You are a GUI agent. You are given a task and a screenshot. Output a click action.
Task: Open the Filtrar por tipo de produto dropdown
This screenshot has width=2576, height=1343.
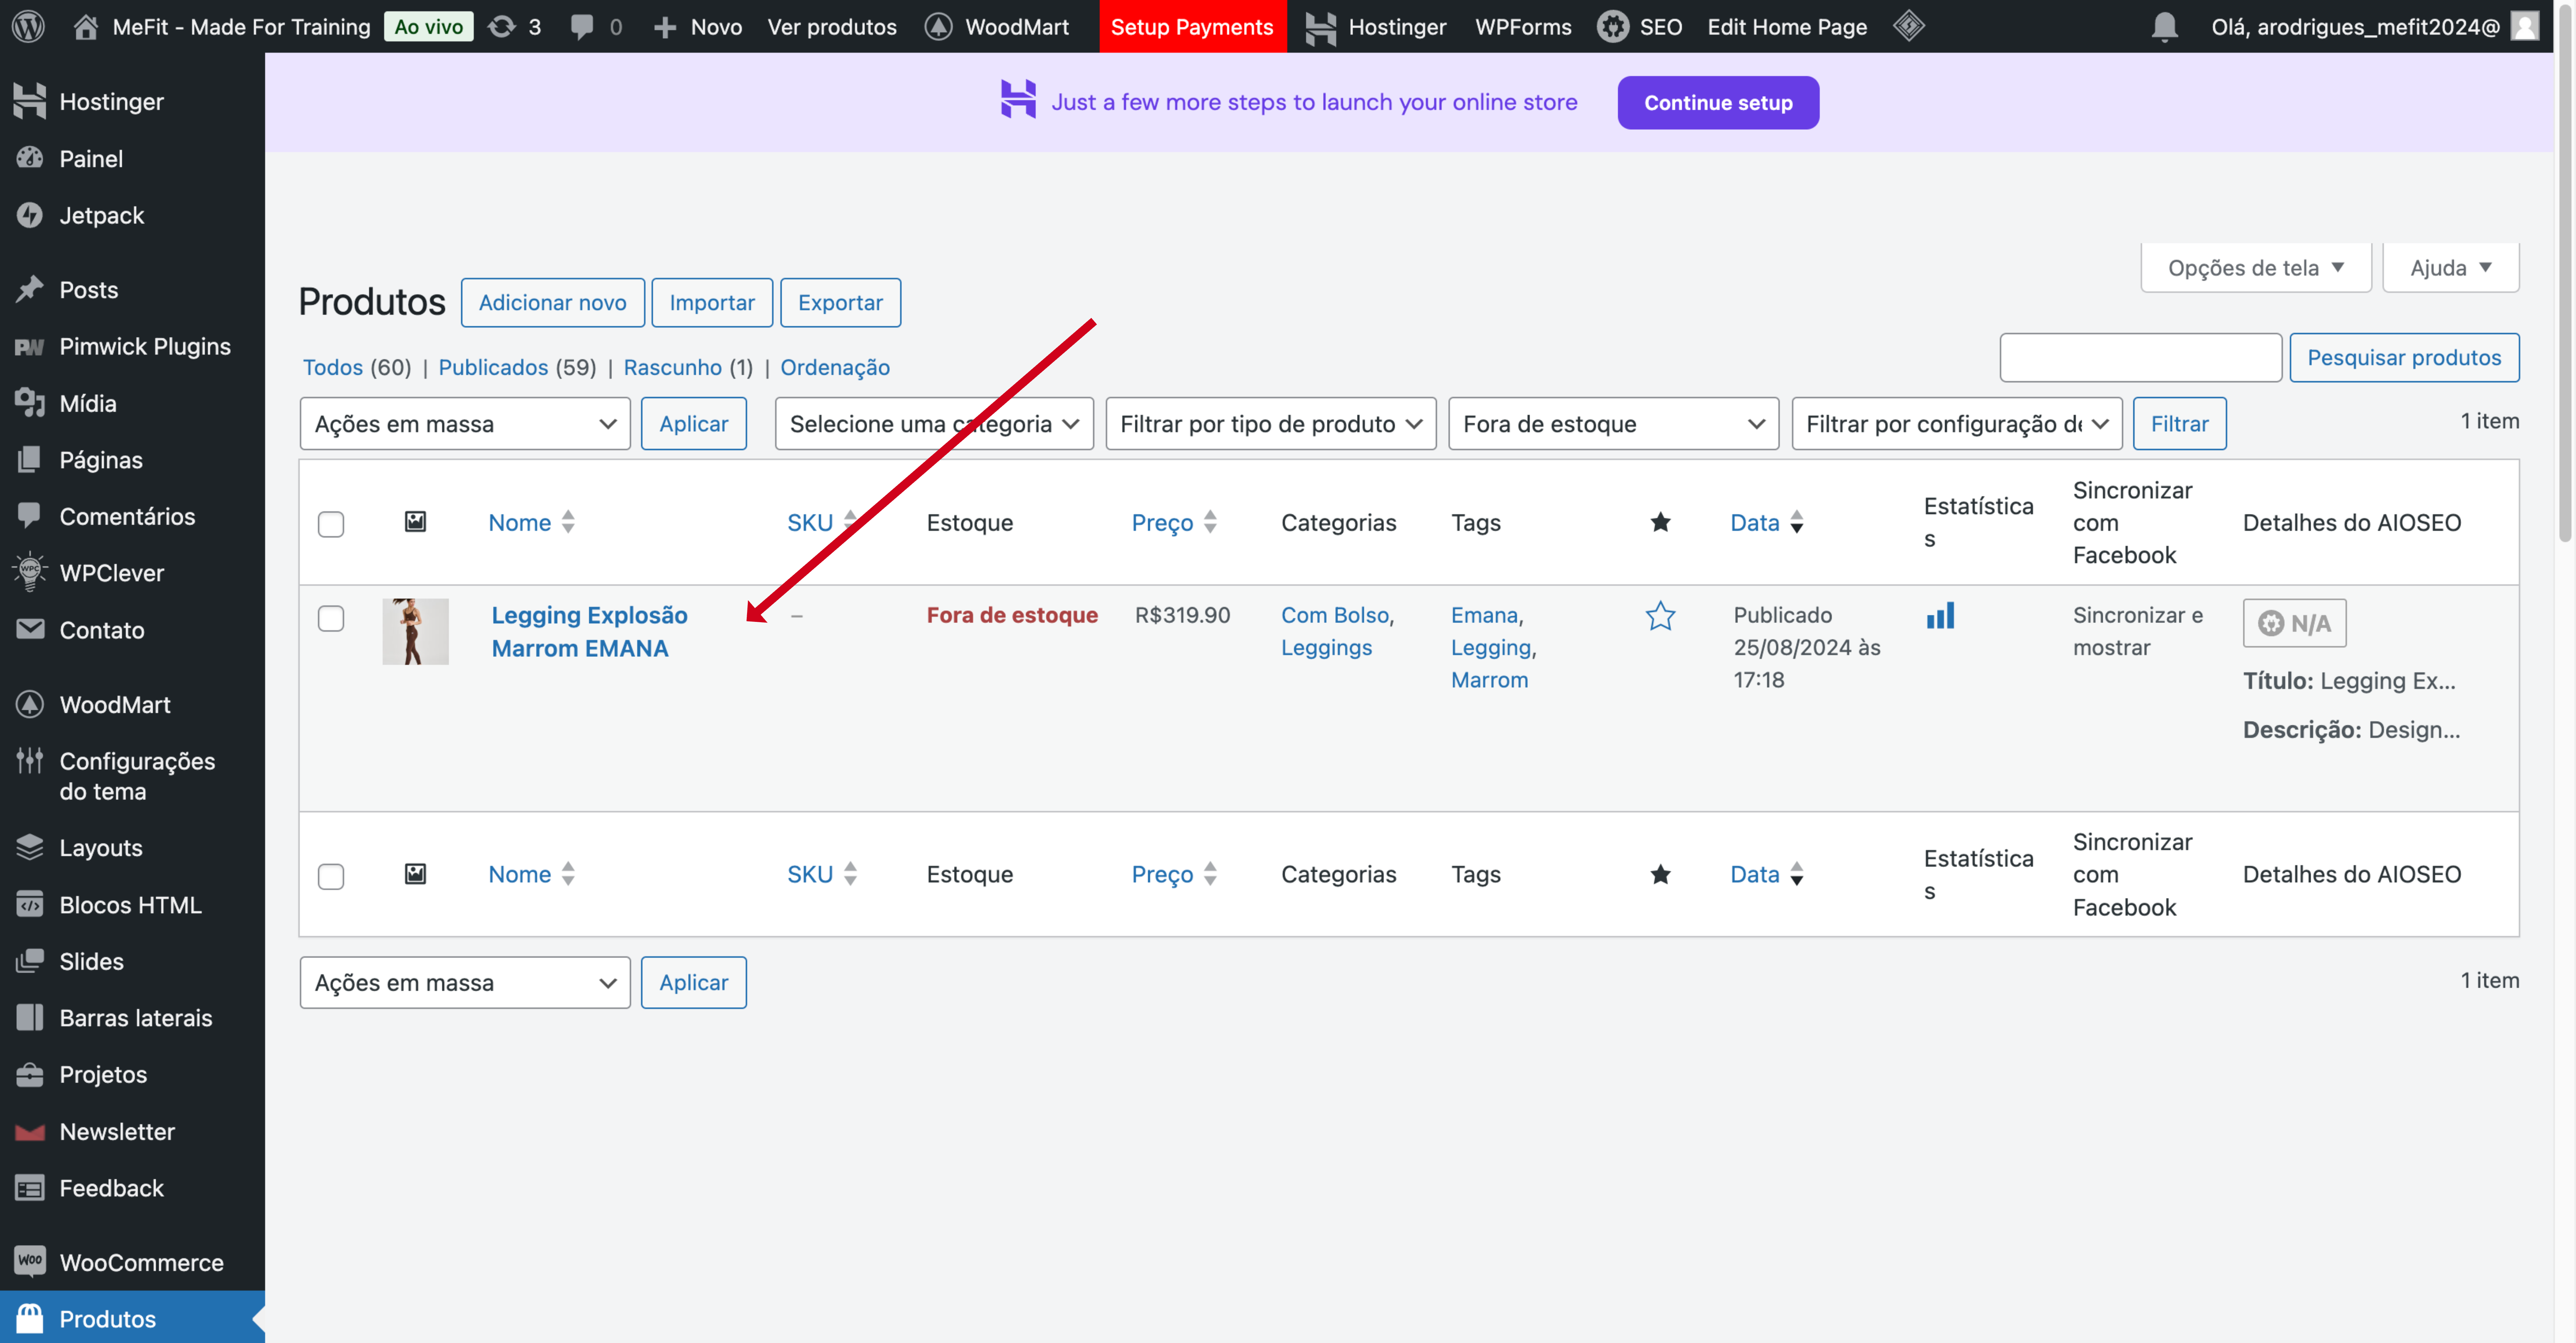pos(1271,424)
